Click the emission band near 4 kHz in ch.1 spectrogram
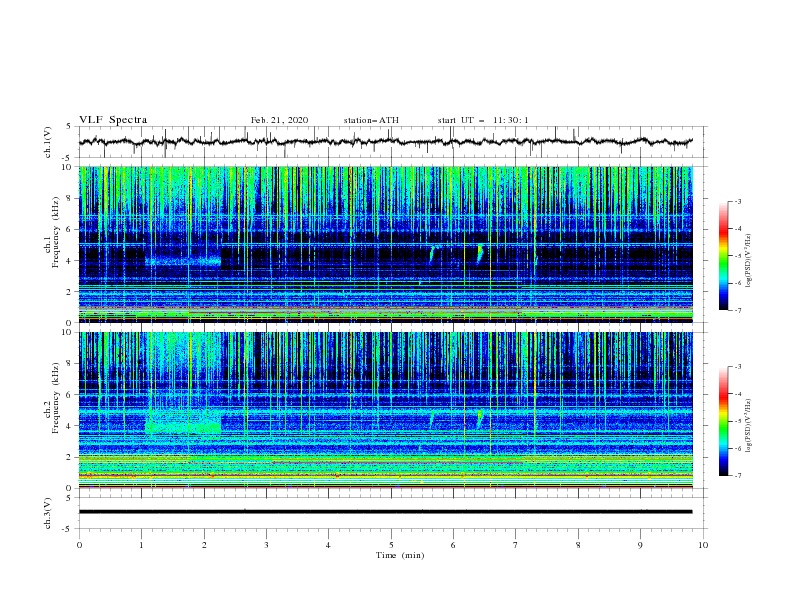Viewport: 792px width, 612px height. coord(183,261)
